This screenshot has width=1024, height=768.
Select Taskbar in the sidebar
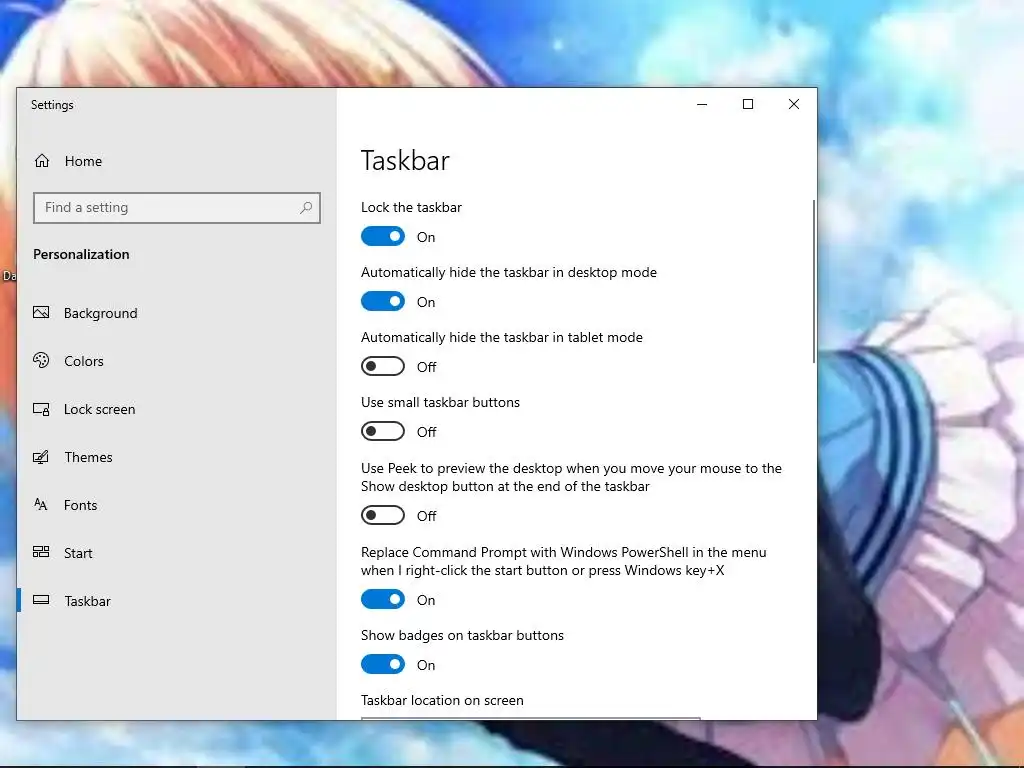click(x=176, y=601)
